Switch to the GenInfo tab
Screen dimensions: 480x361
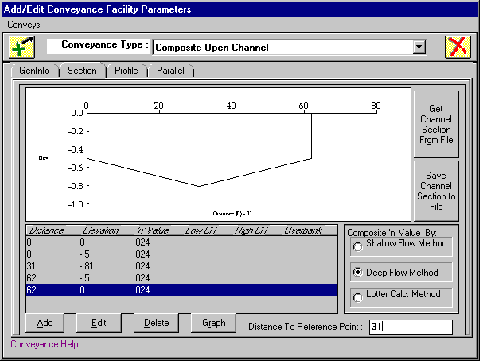pos(34,71)
